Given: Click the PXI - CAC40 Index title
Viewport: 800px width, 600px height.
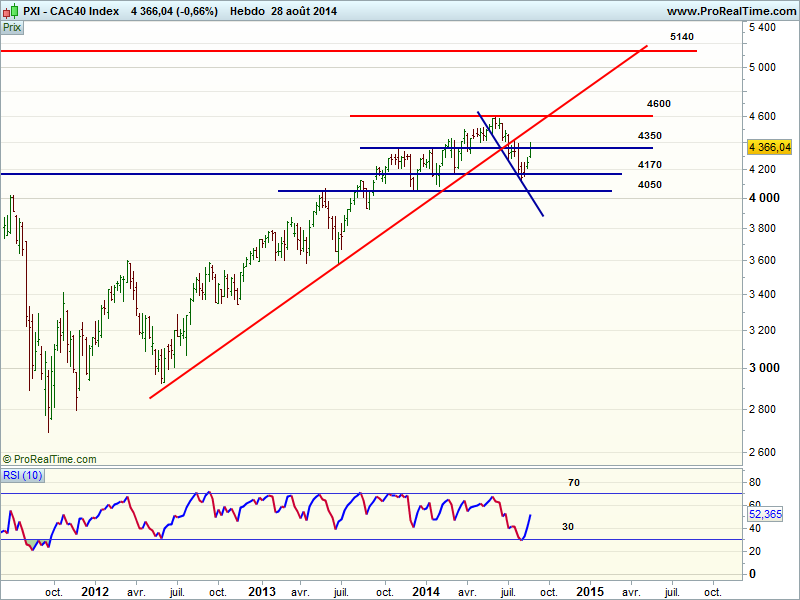Looking at the screenshot, I should [72, 11].
